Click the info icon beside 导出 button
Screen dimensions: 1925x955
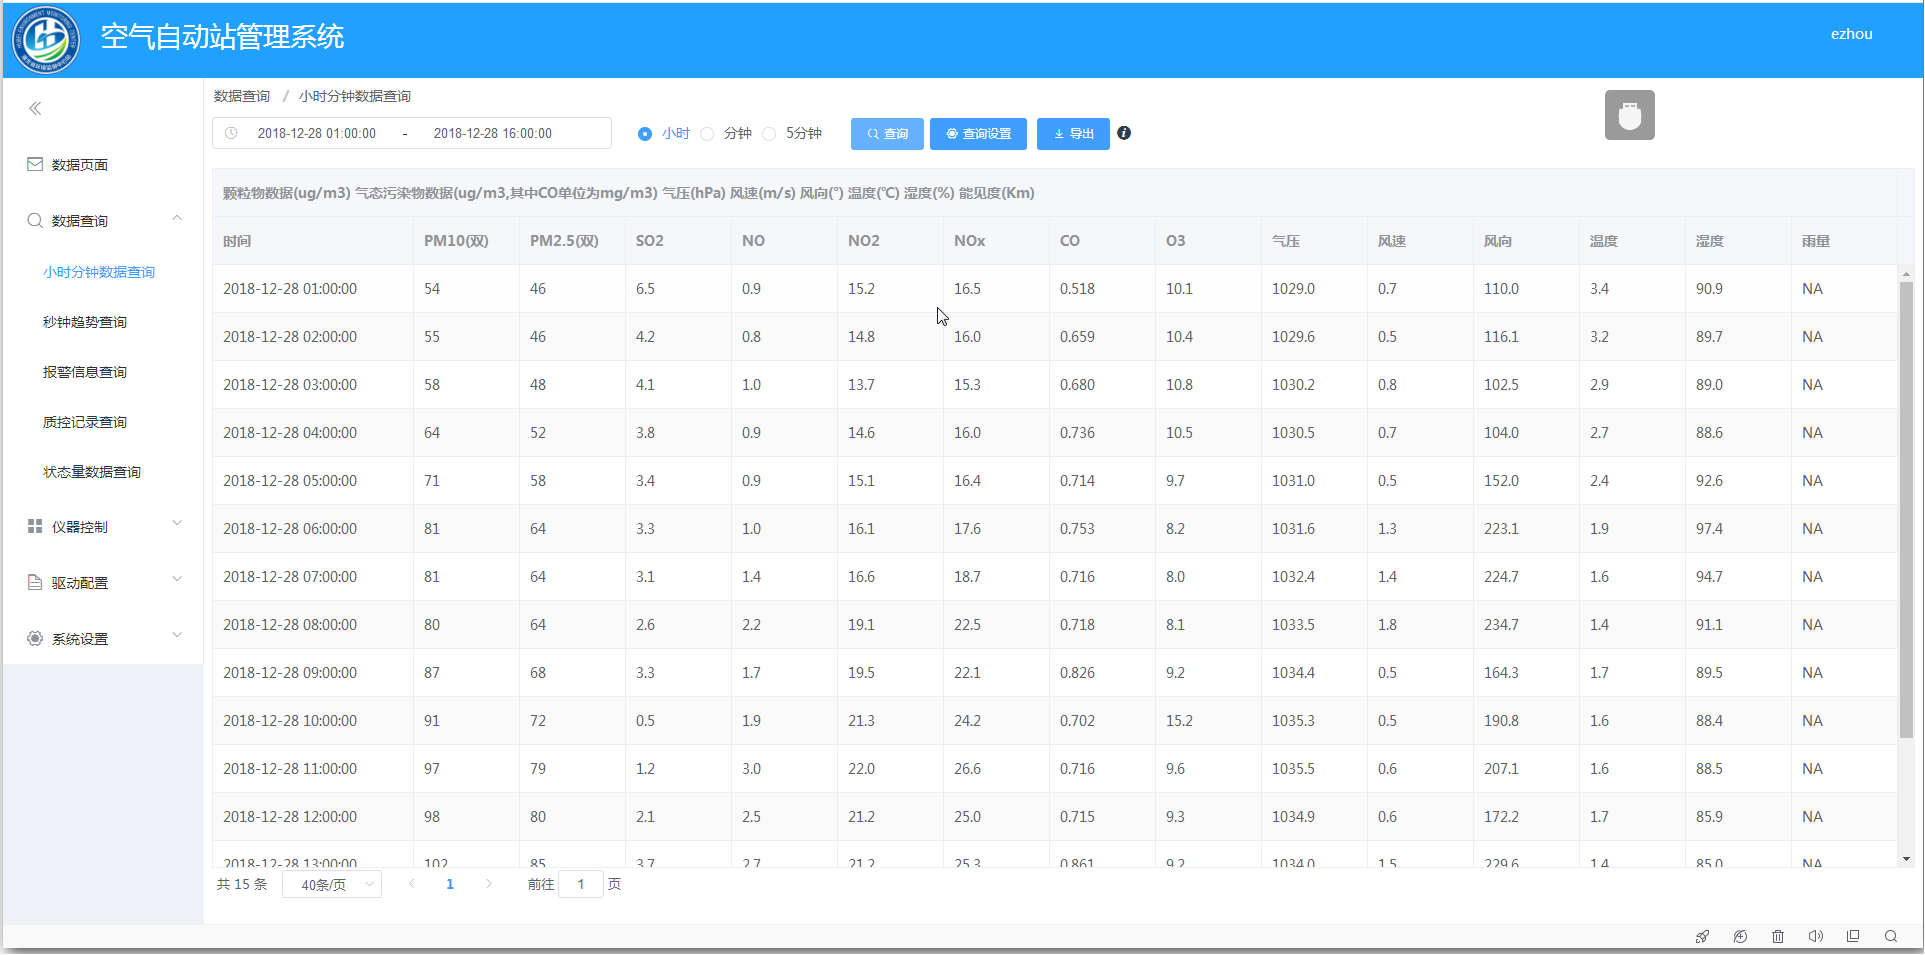1124,133
